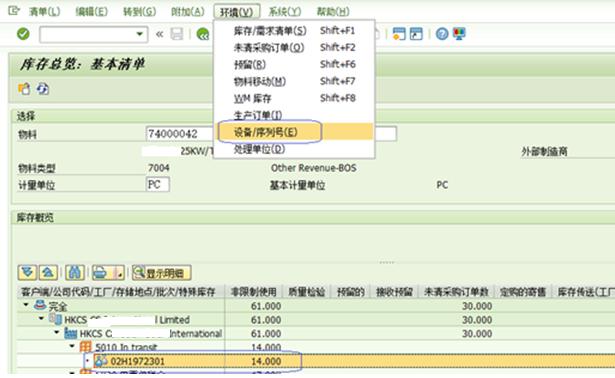The height and width of the screenshot is (378, 615).
Task: Click the 质量检验 column header
Action: [307, 292]
